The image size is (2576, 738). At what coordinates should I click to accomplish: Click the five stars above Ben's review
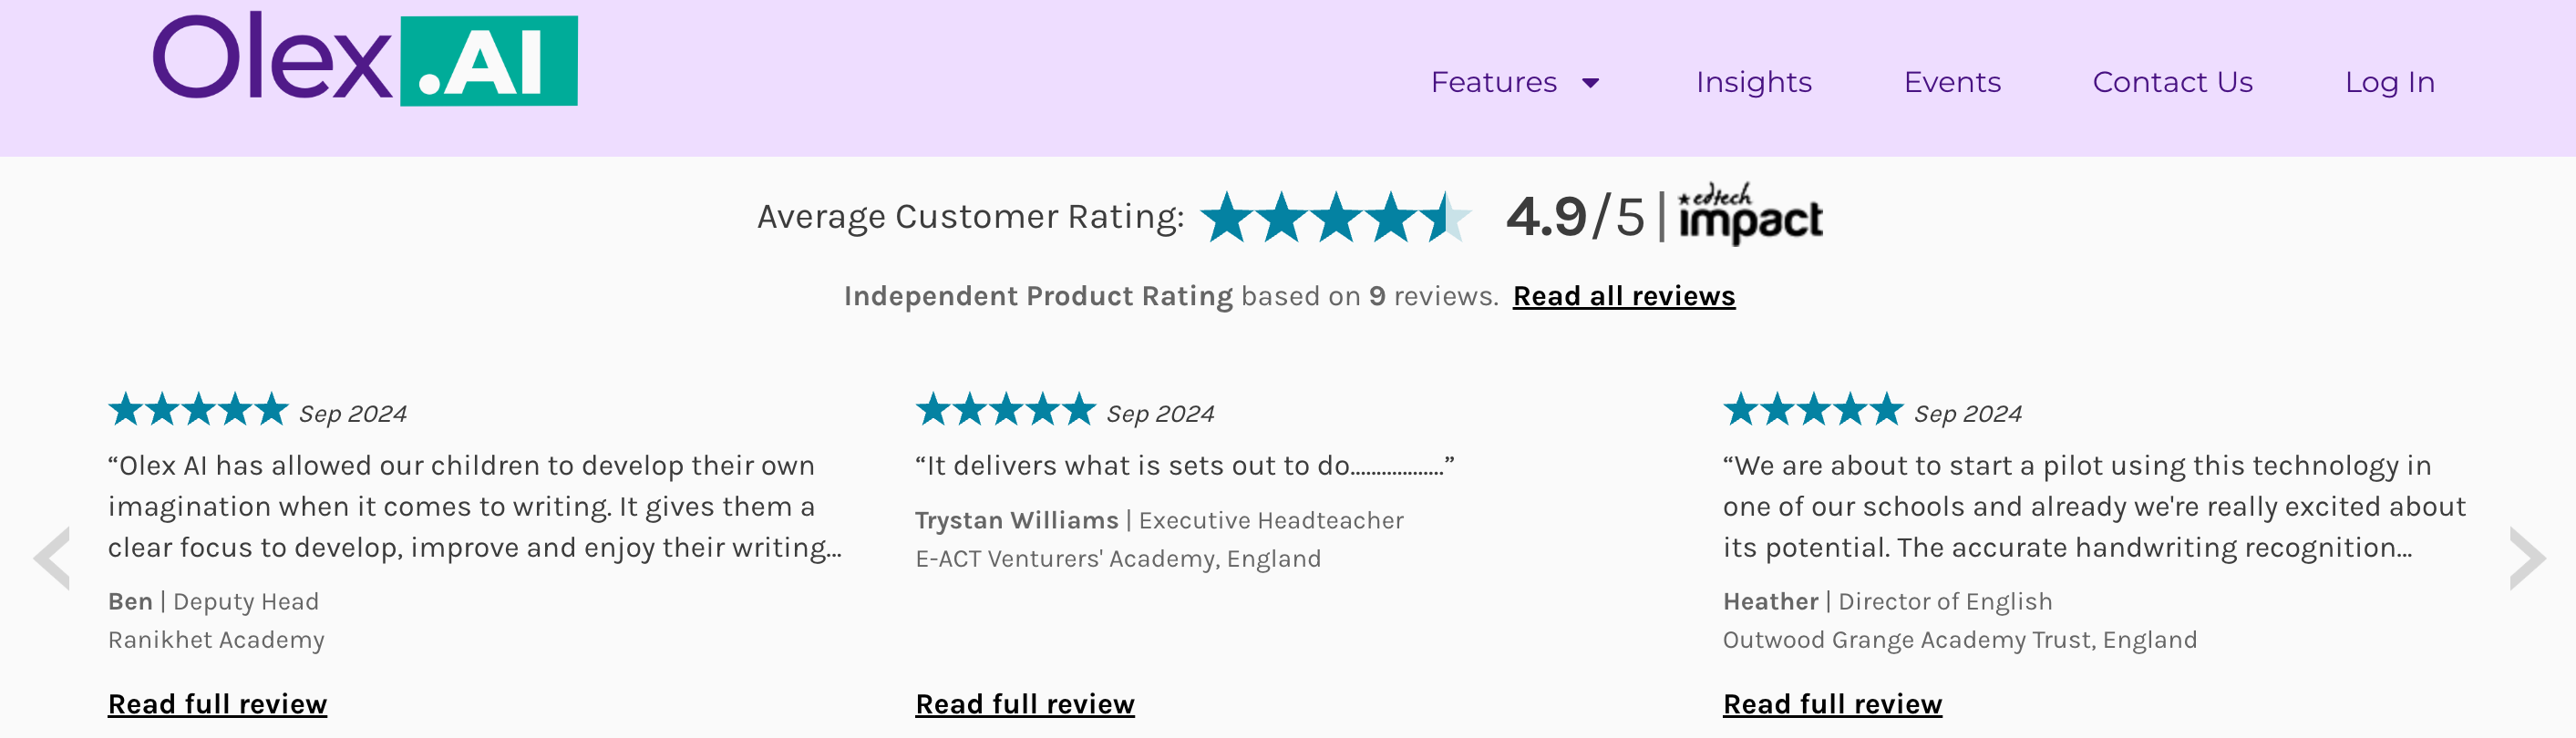[198, 410]
